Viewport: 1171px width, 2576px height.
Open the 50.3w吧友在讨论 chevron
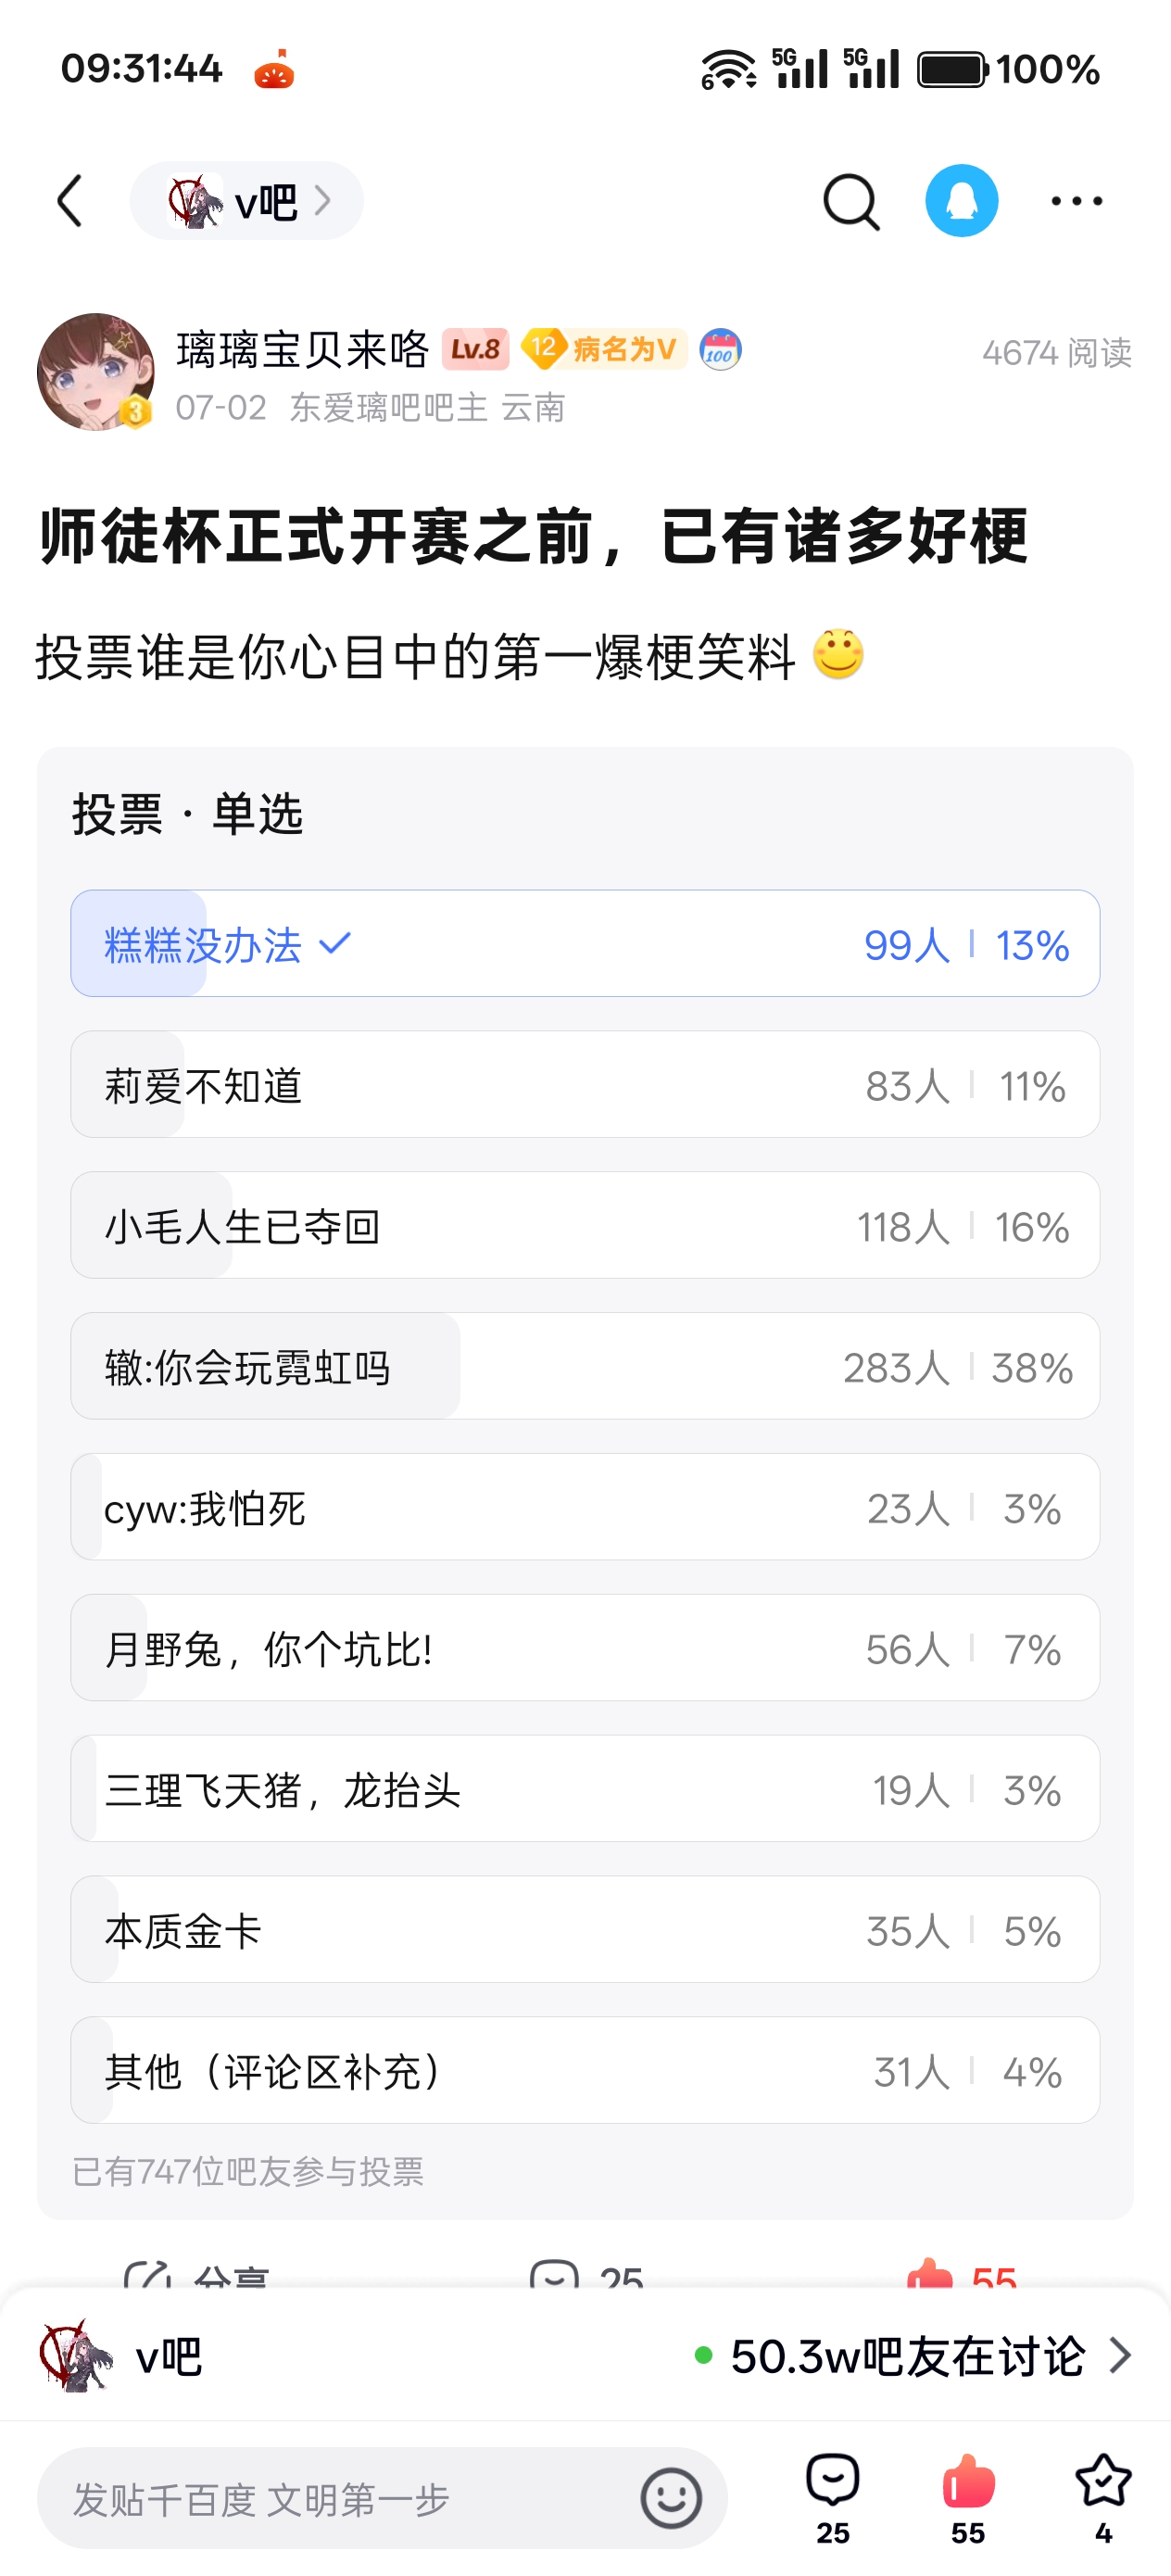click(1120, 2356)
